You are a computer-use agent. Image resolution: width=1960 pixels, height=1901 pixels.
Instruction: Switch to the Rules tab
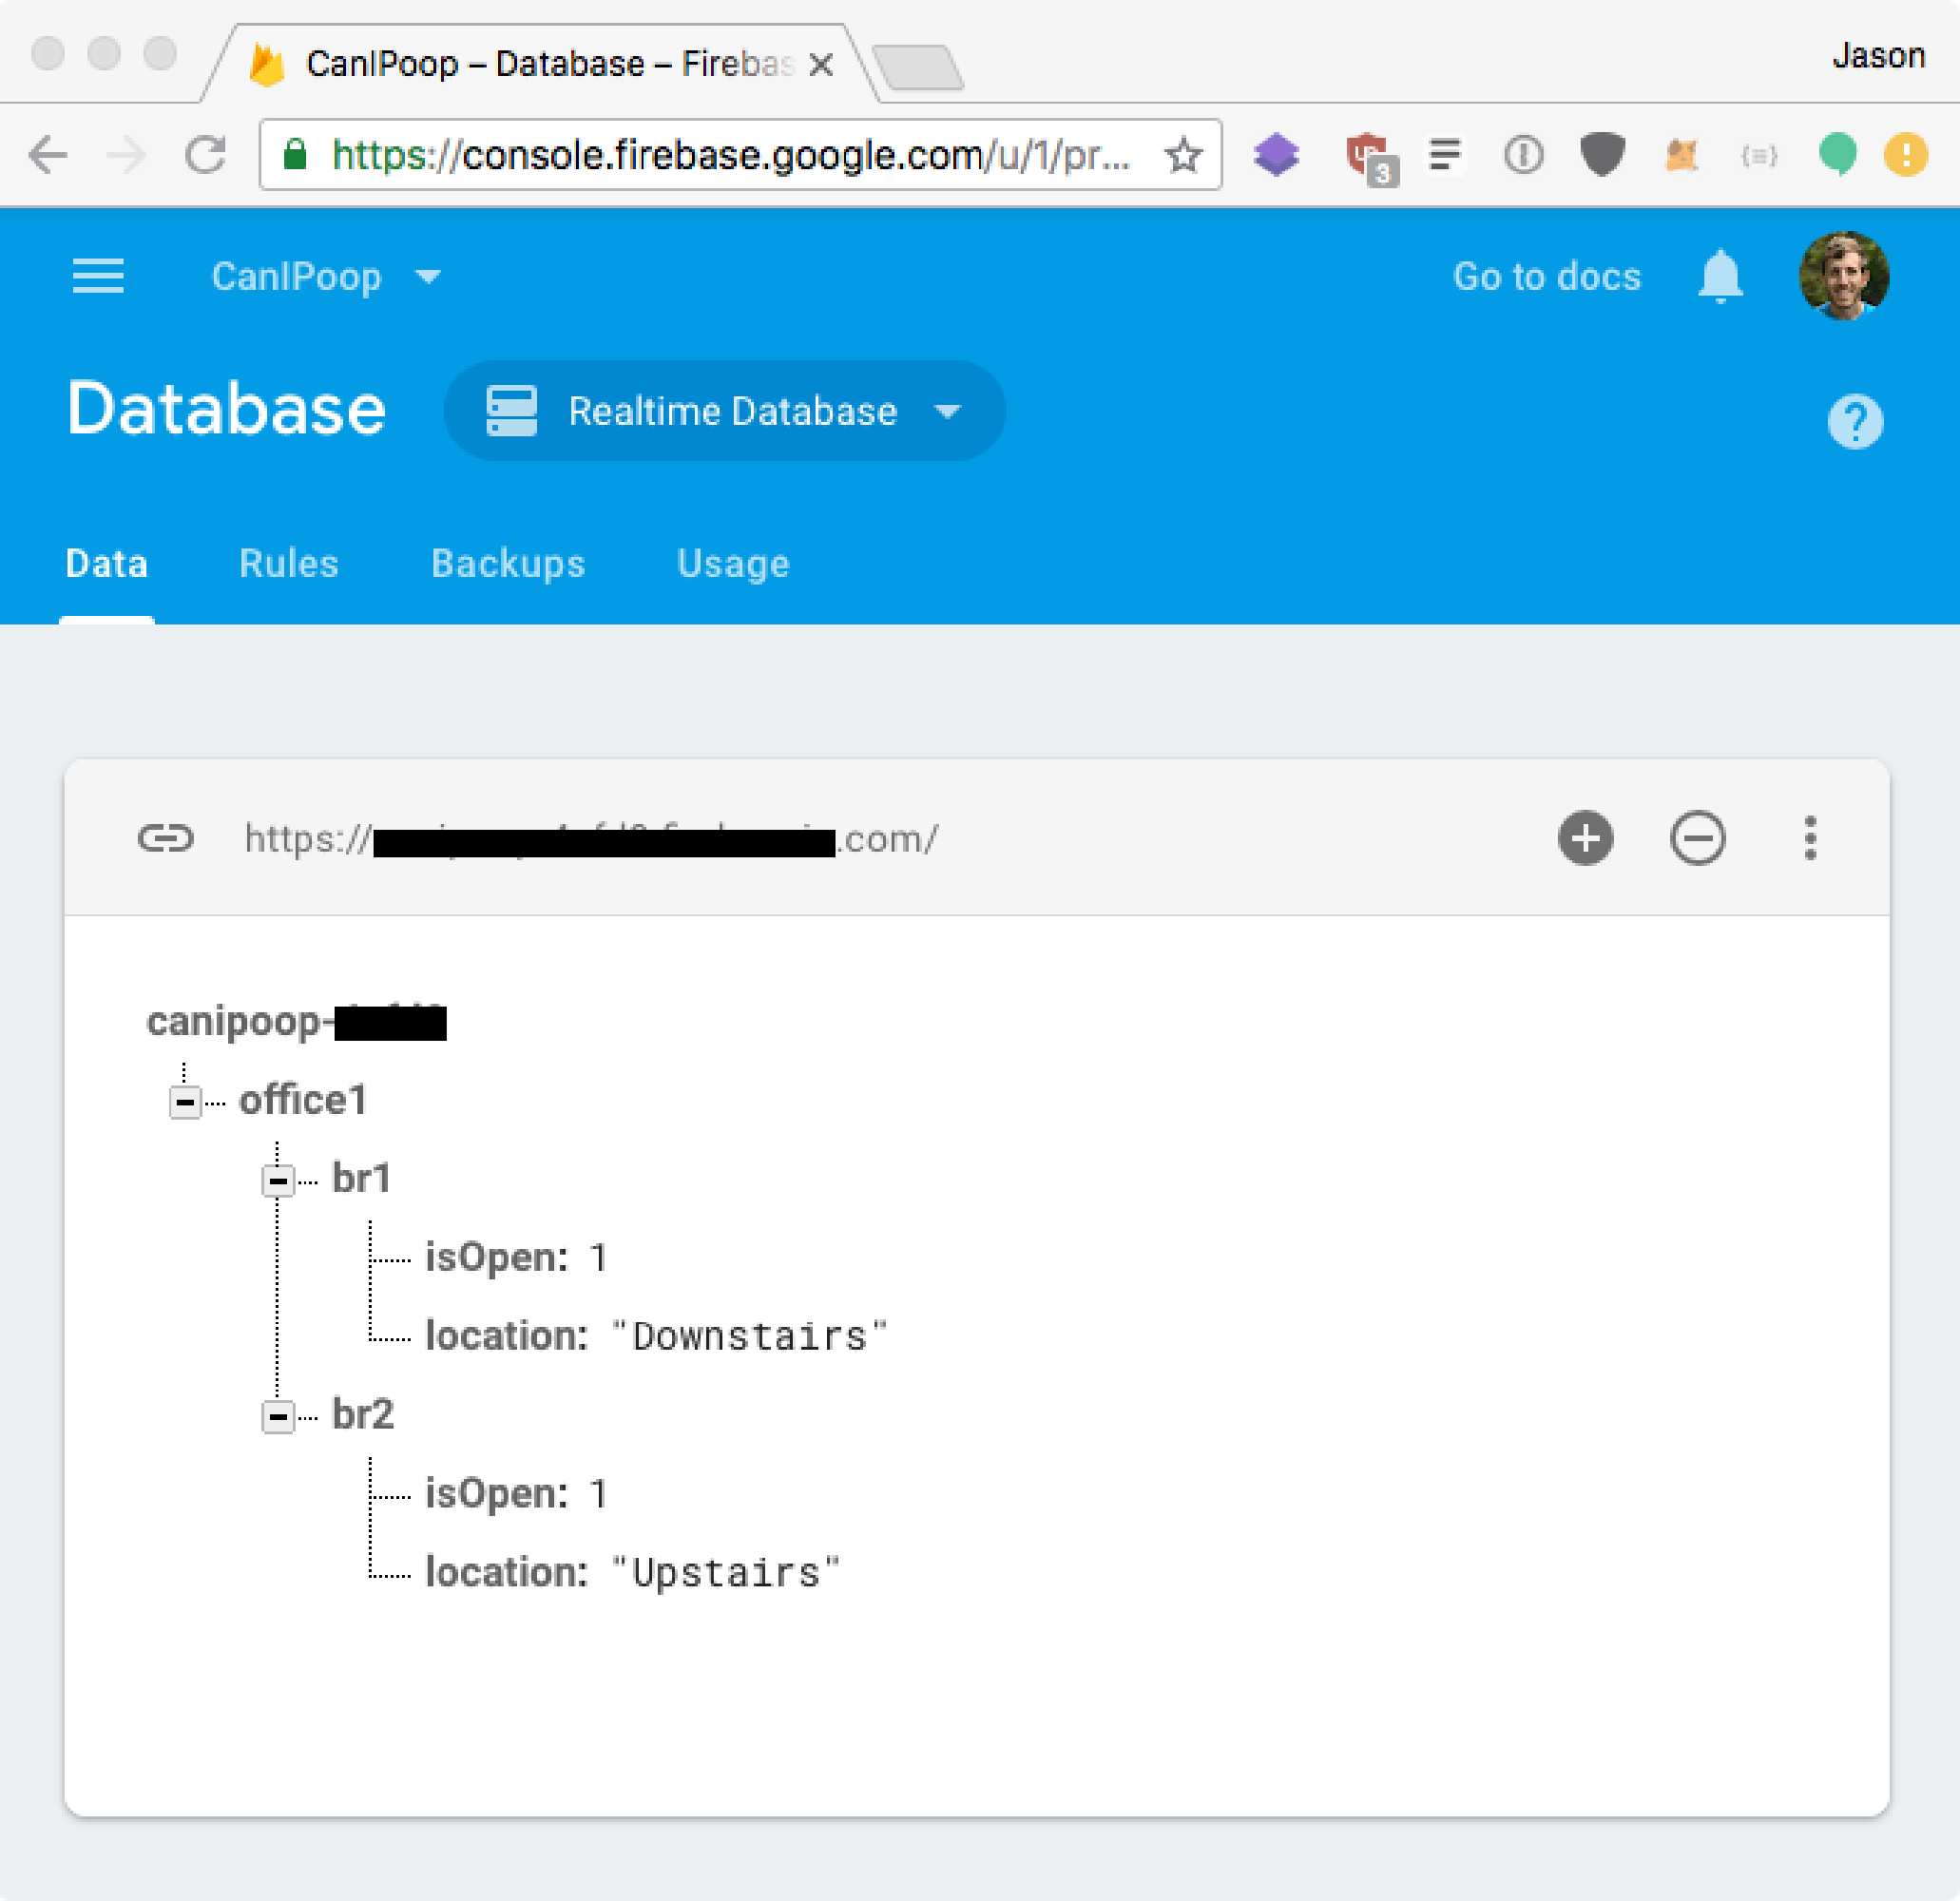[288, 563]
